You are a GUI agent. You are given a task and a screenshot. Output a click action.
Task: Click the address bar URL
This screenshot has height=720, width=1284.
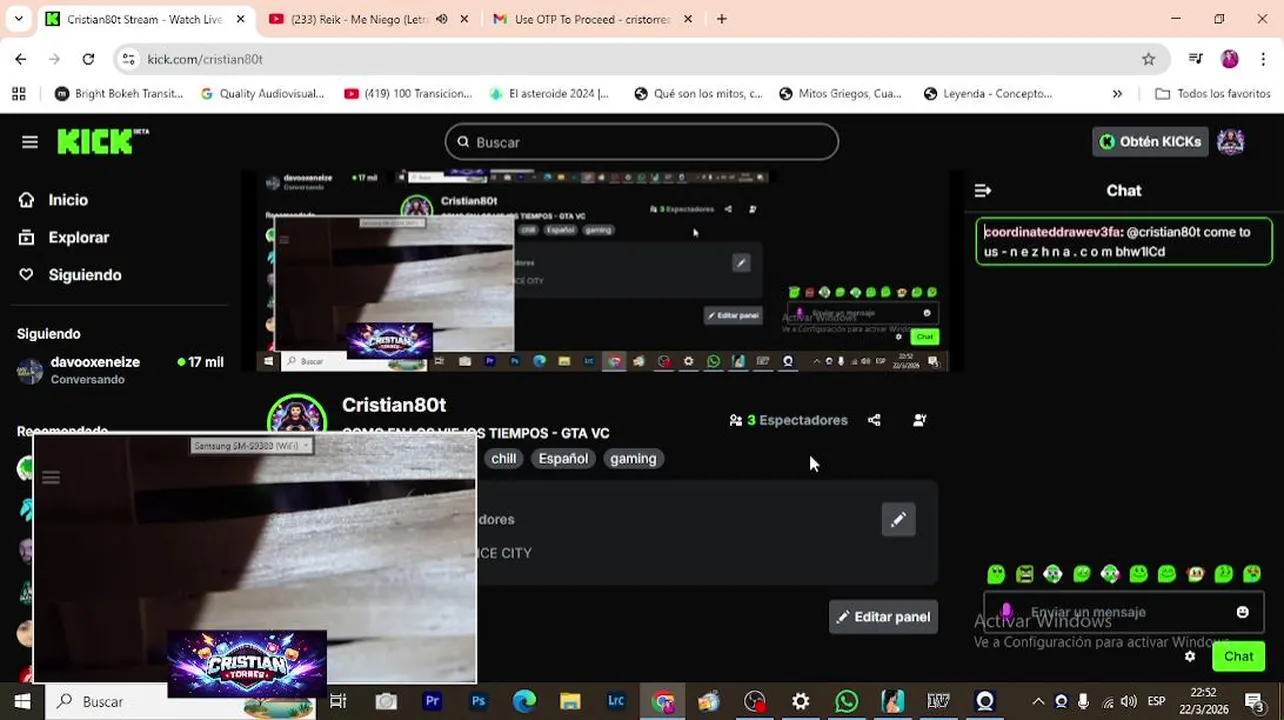point(205,59)
